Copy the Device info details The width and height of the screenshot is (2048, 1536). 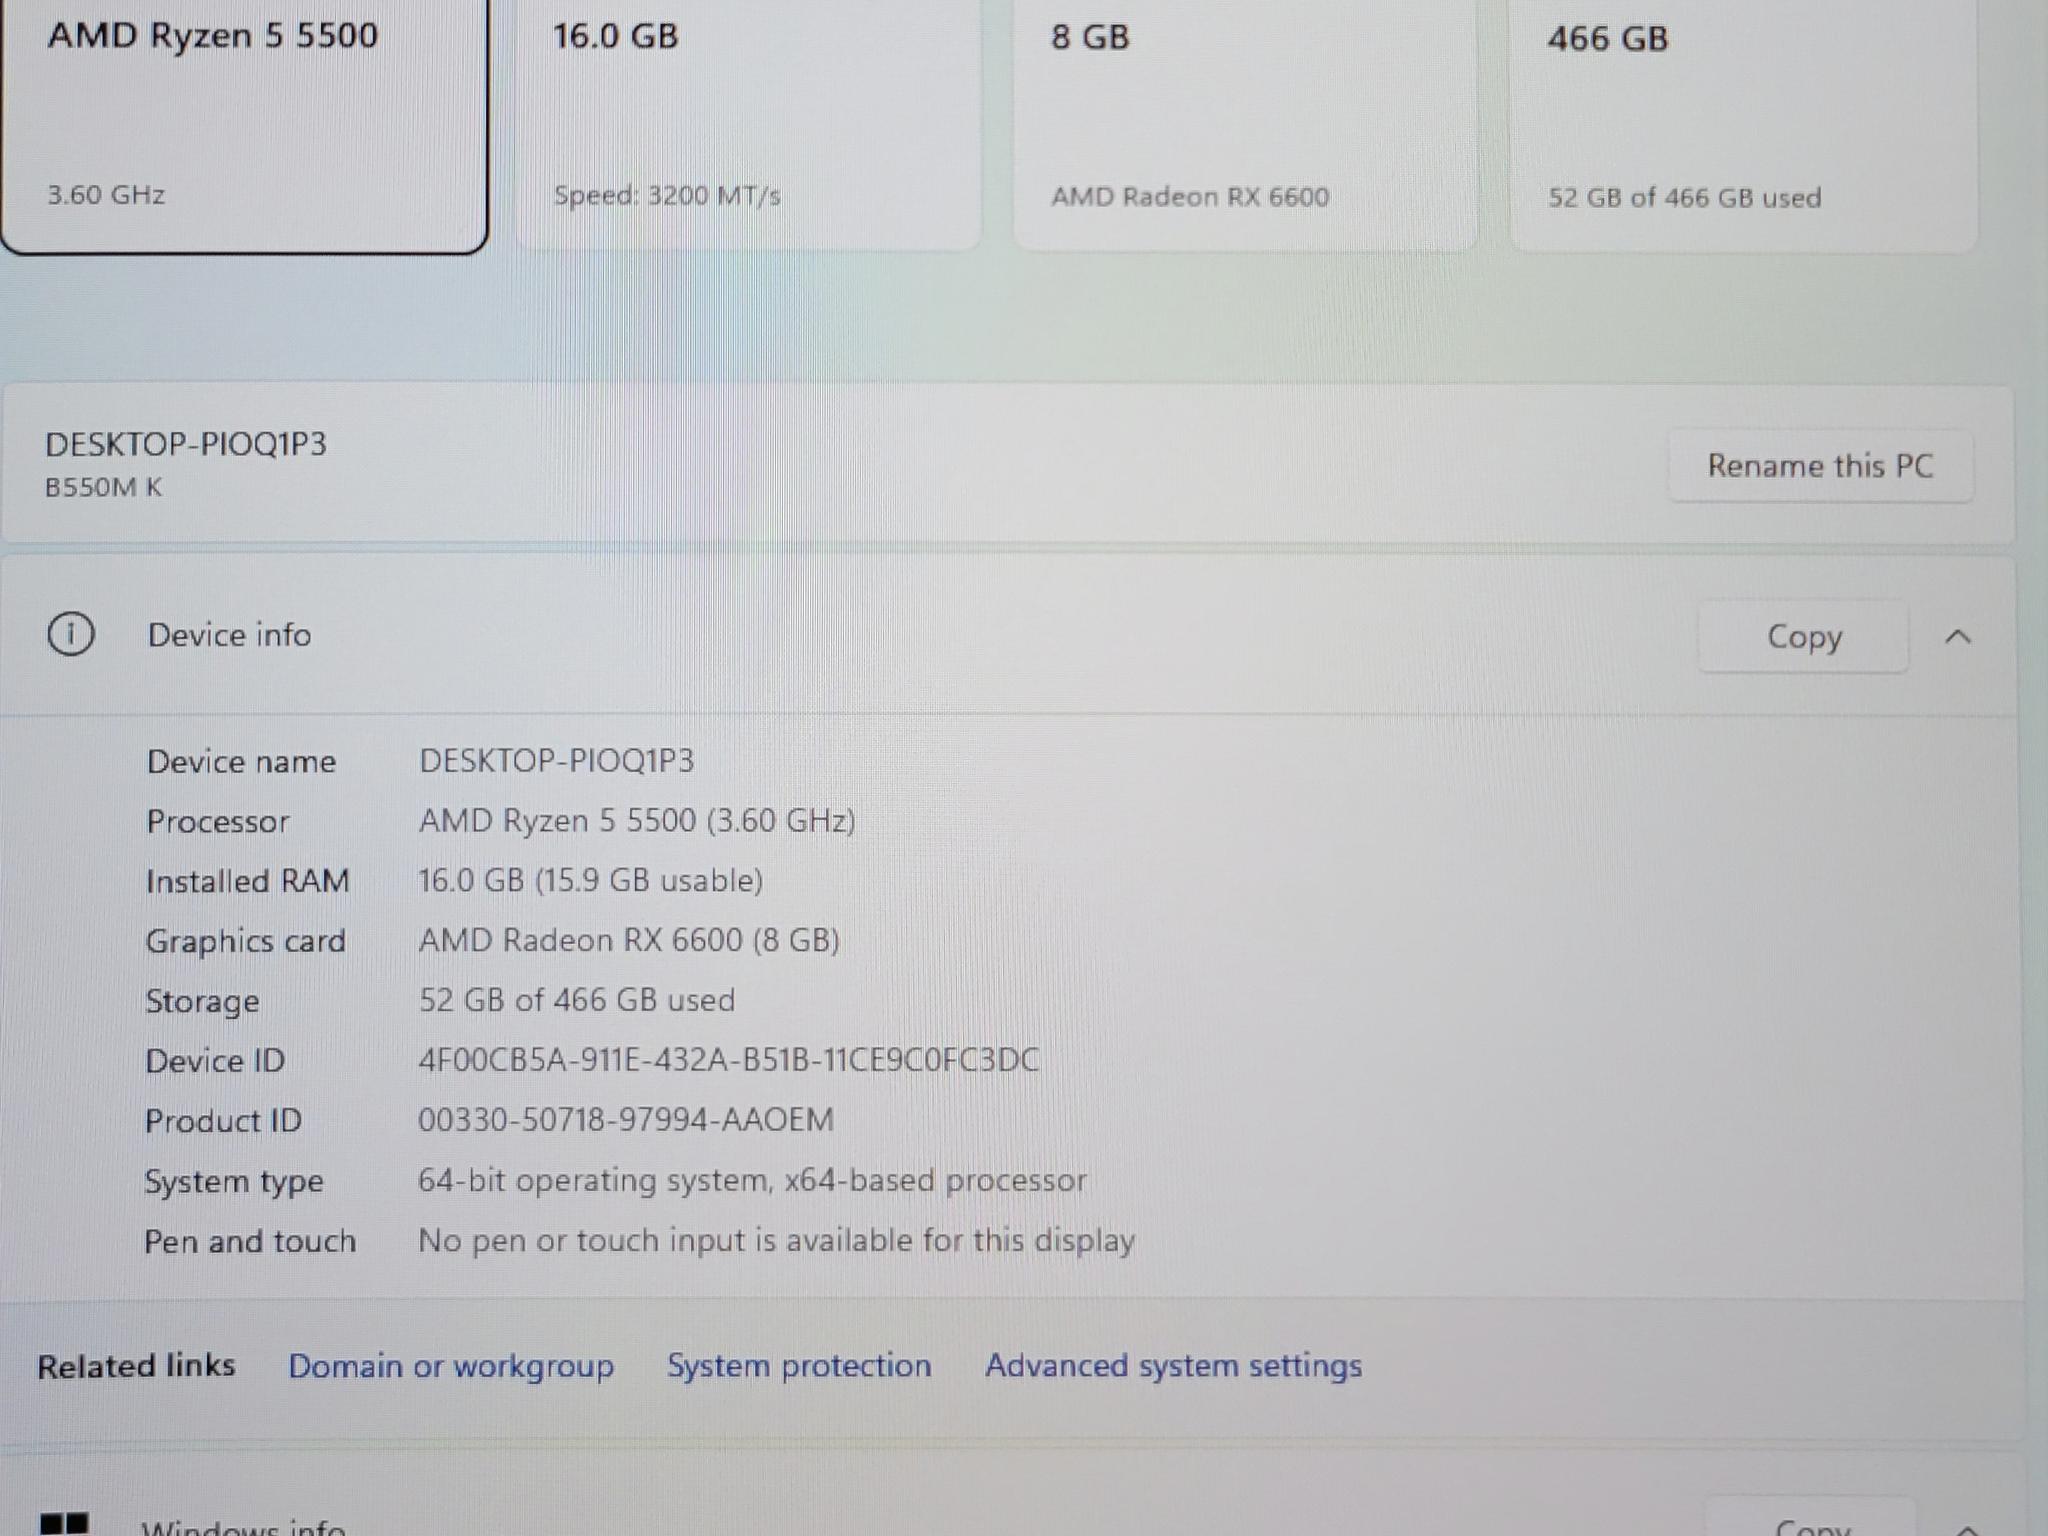pyautogui.click(x=1804, y=636)
